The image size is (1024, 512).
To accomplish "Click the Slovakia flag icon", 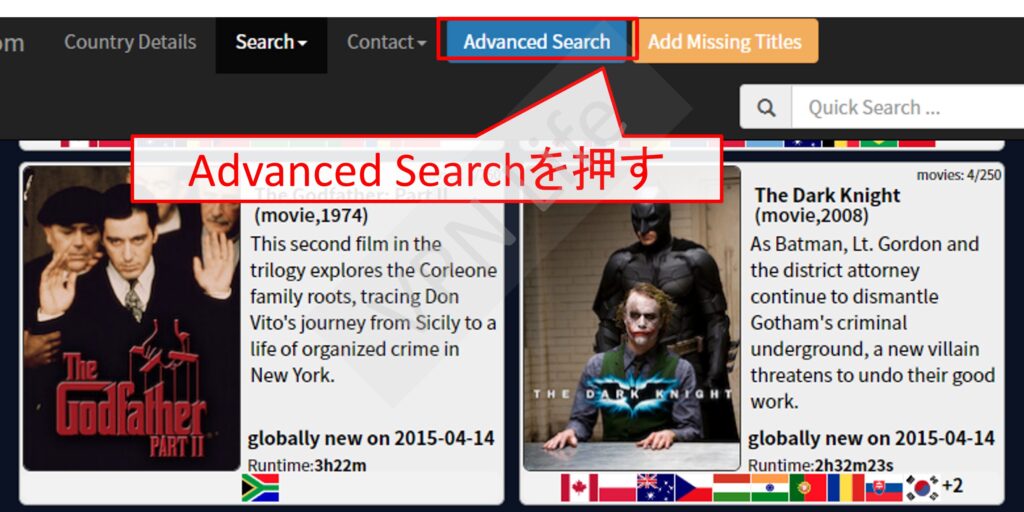I will (x=883, y=488).
